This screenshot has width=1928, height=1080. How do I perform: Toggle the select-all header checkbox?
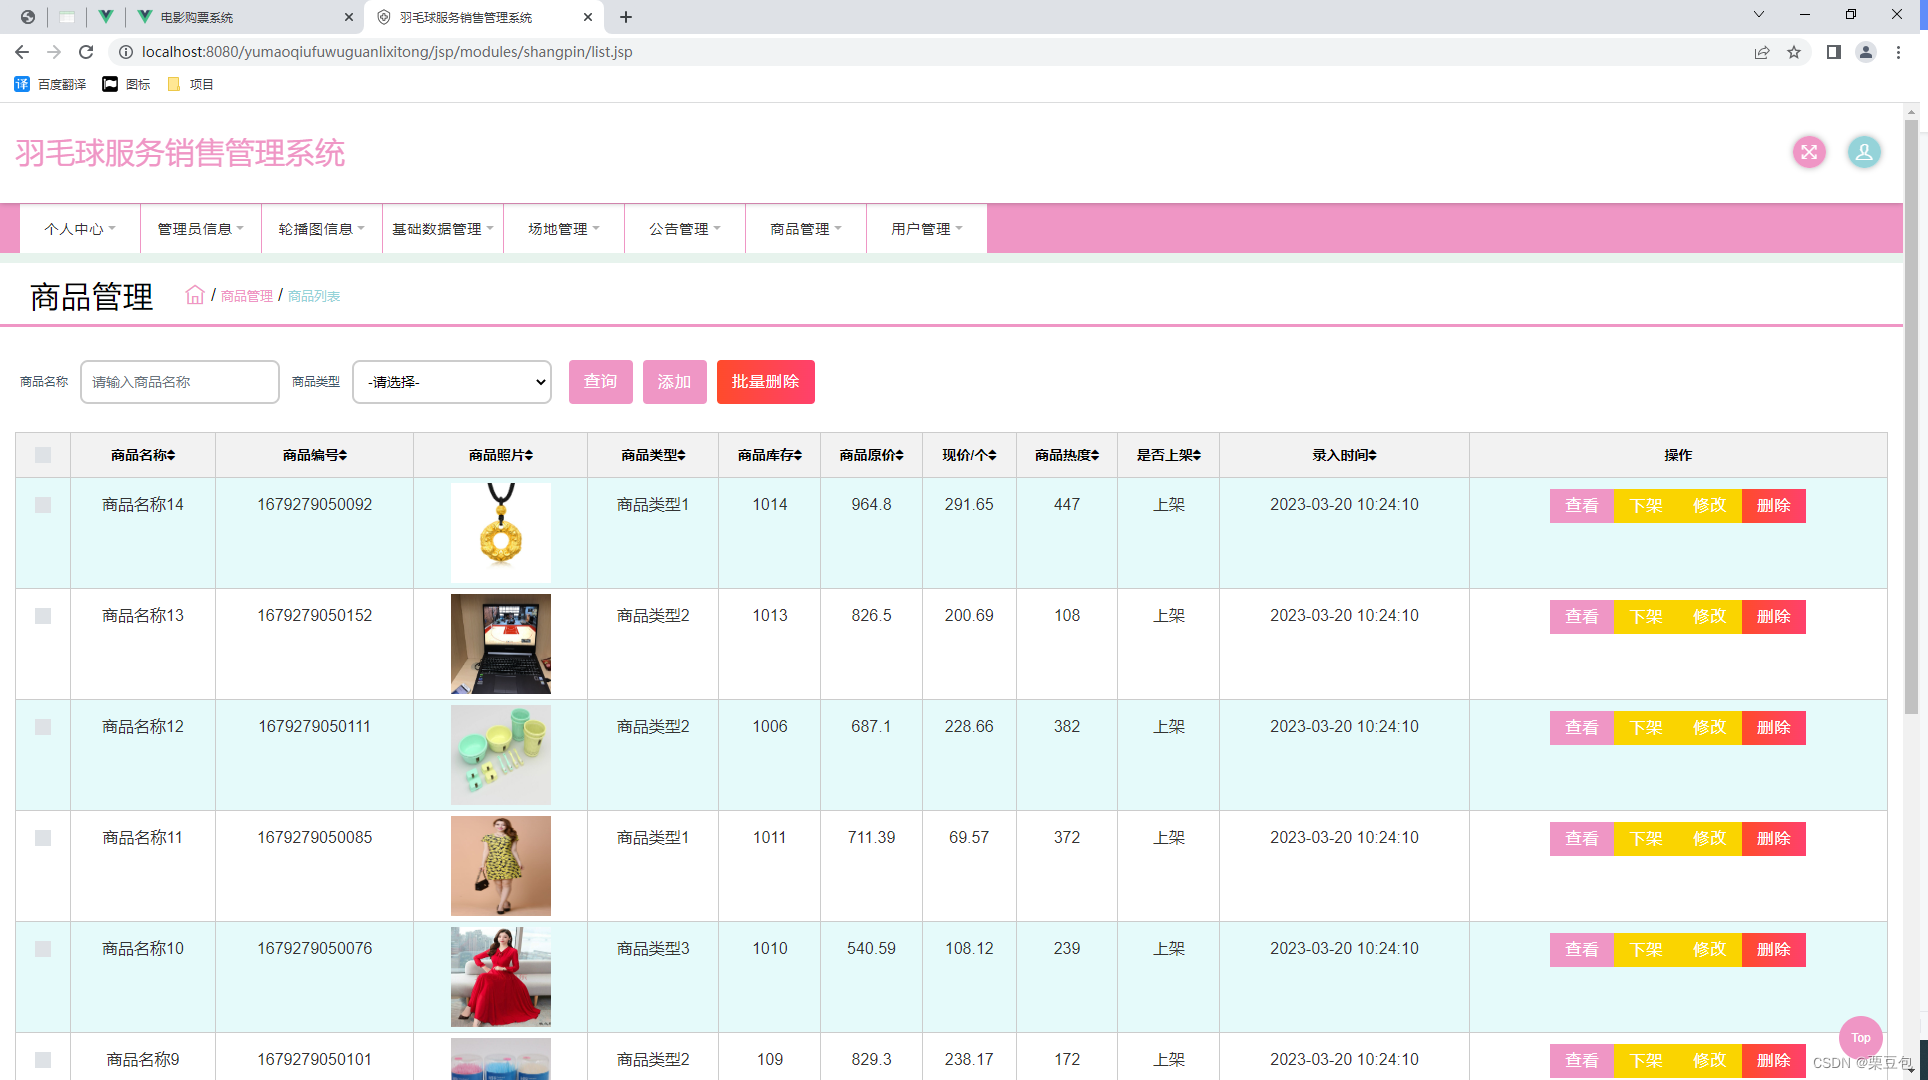[43, 455]
